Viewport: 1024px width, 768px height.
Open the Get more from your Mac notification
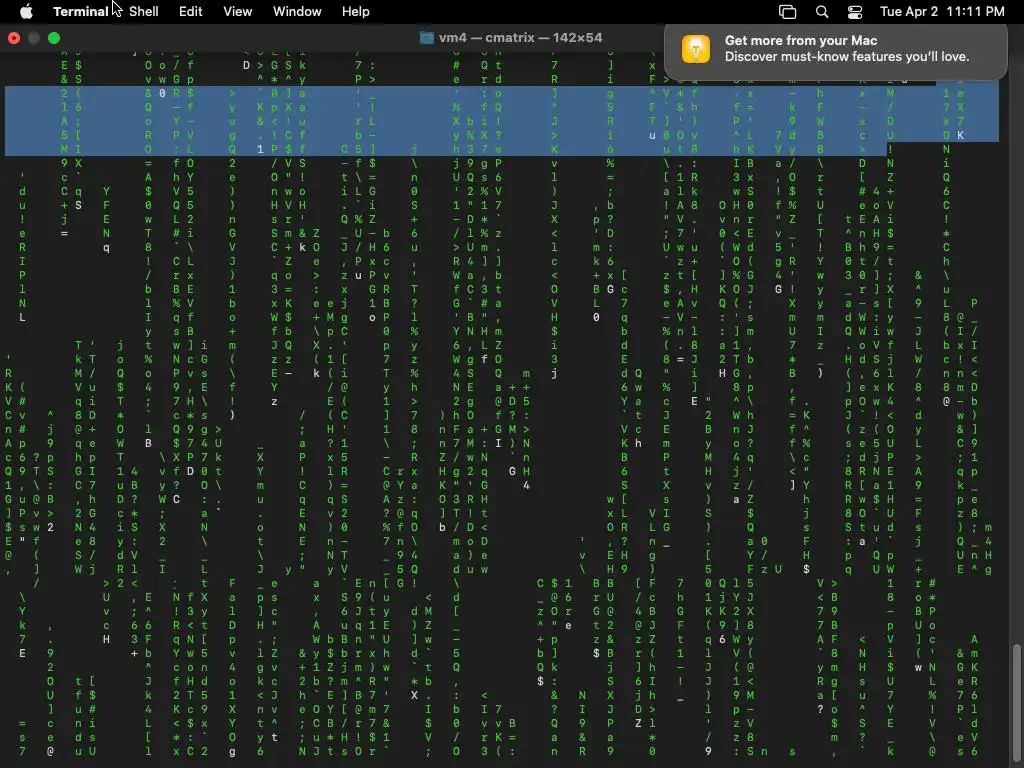click(x=835, y=50)
